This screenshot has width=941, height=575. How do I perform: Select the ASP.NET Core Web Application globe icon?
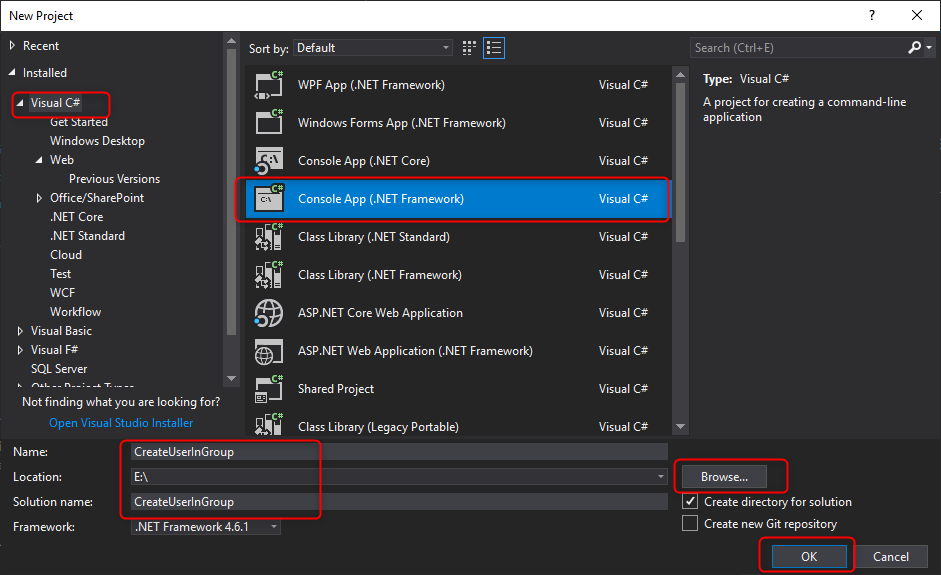[x=268, y=313]
